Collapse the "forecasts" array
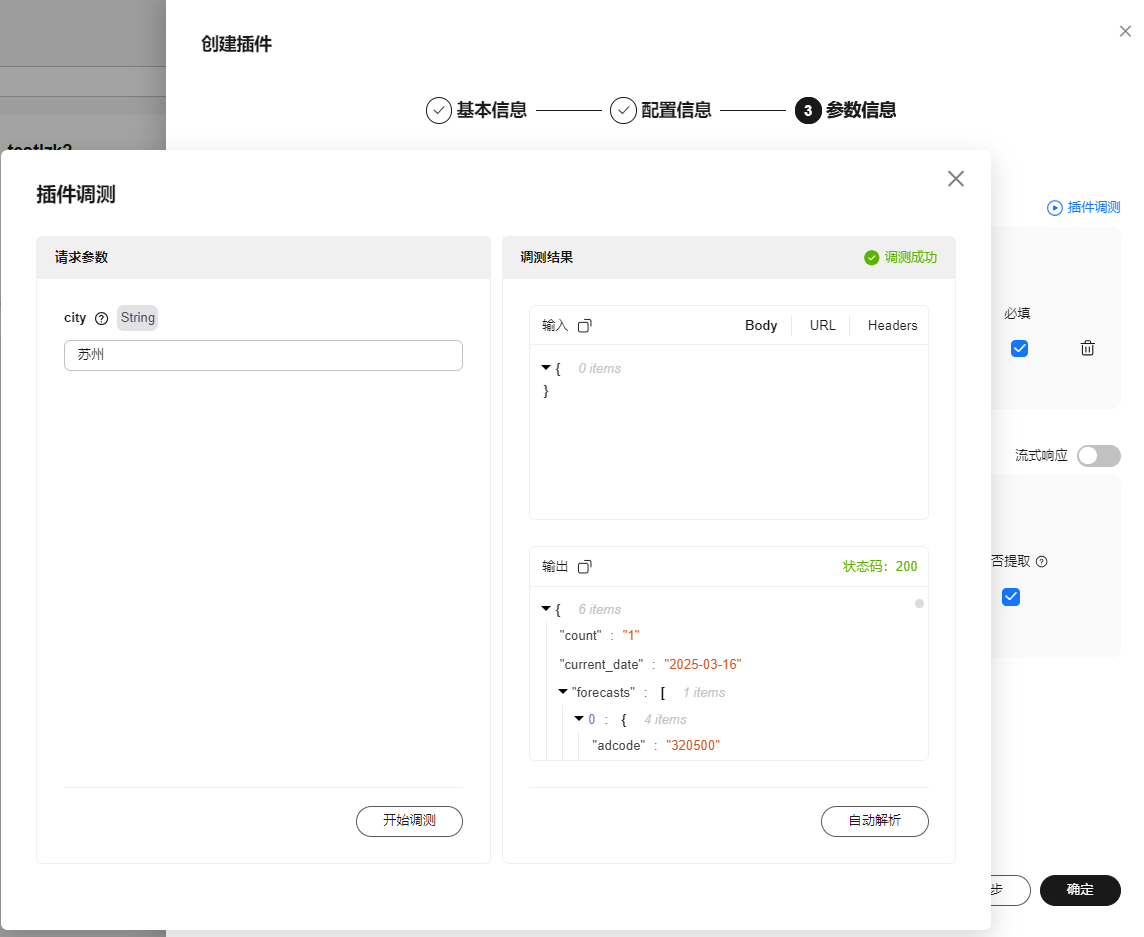 [563, 692]
